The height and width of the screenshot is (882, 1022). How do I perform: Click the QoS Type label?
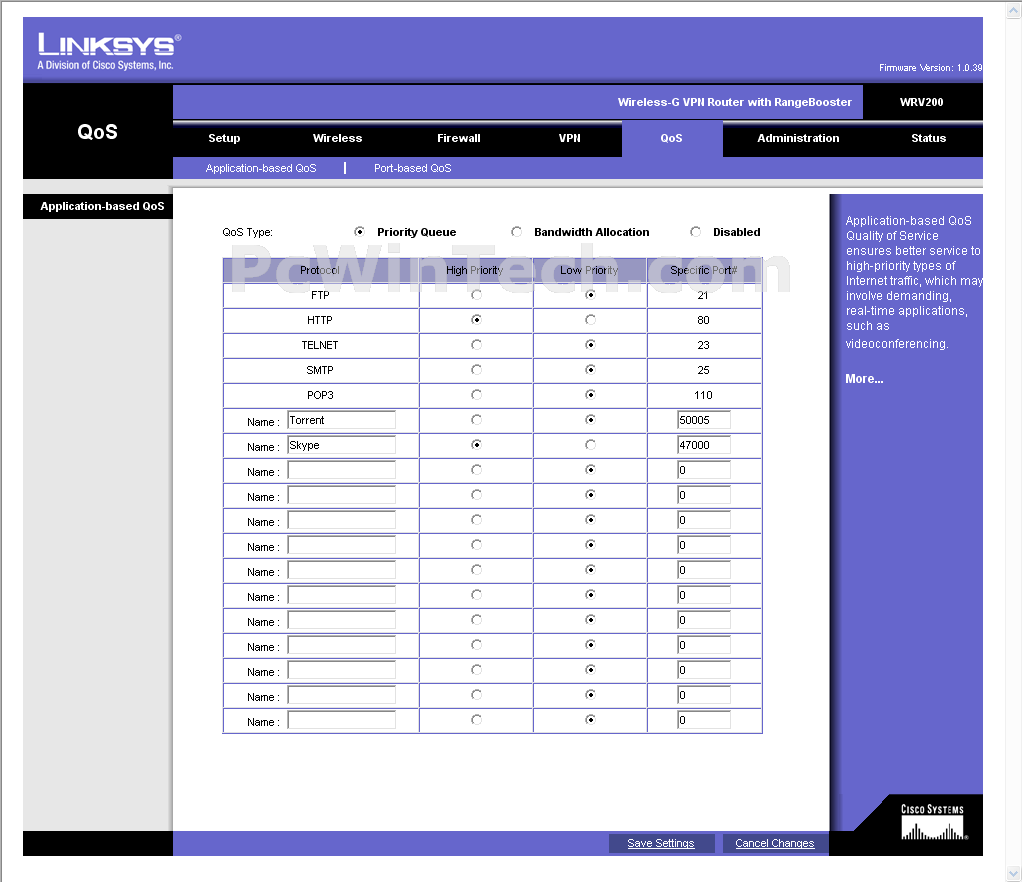pos(248,232)
